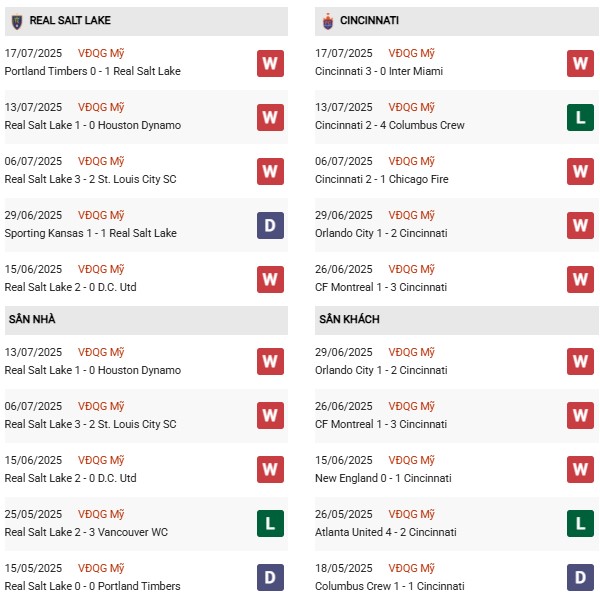Screen dimensions: 600x598
Task: Click the L badge for Cincinnati 2 - 4 Columbus Crew
Action: 581,117
